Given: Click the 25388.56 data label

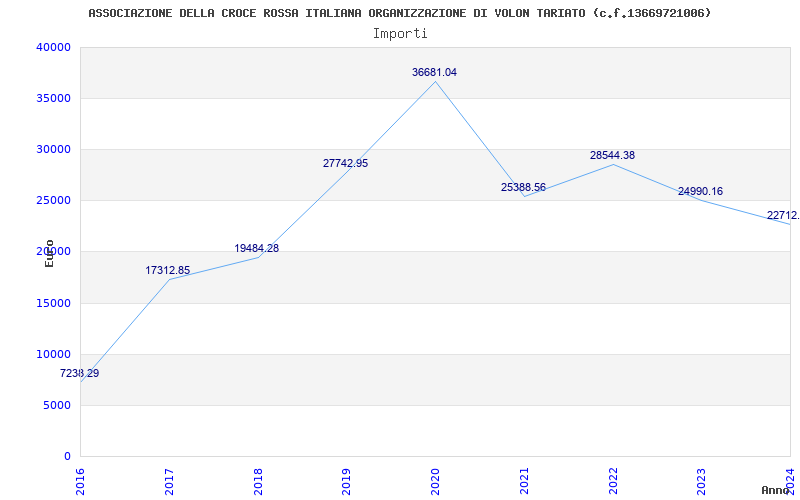Looking at the screenshot, I should [x=523, y=187].
